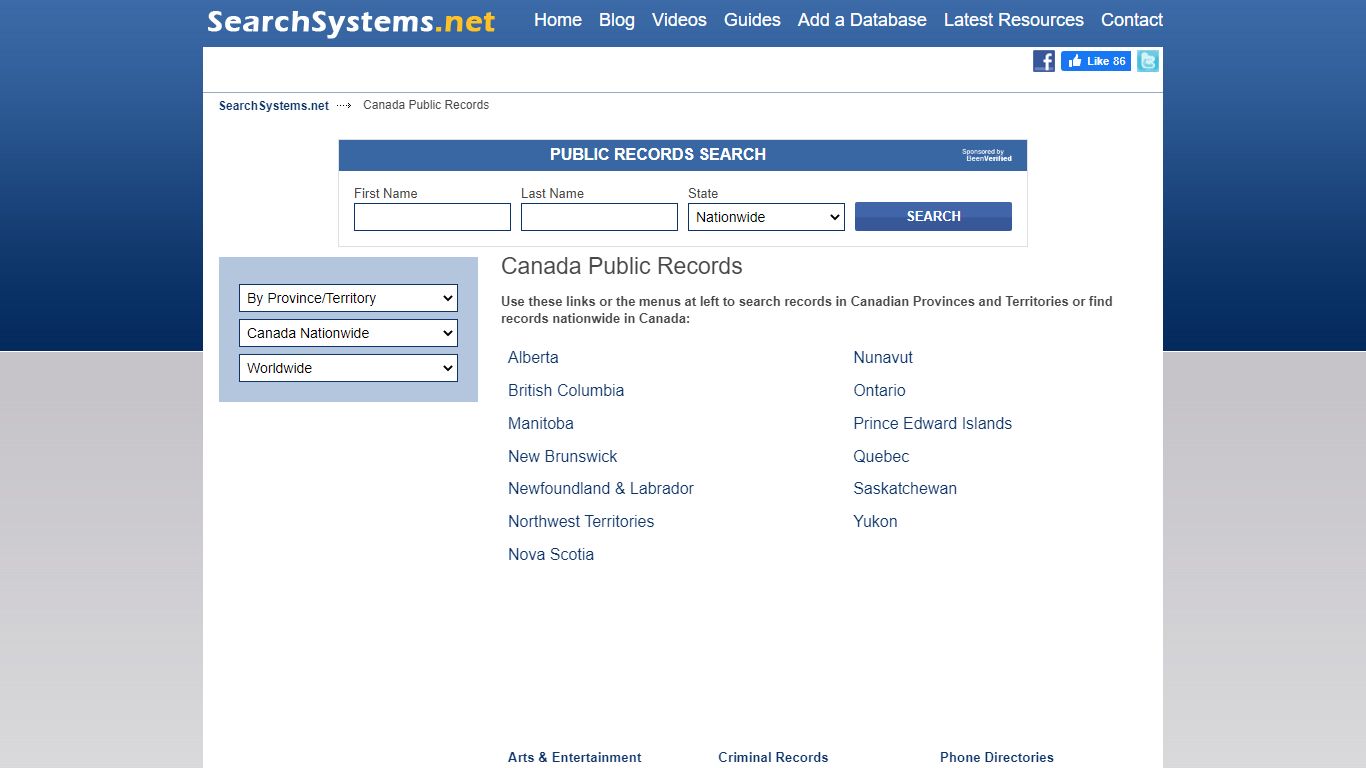Open the Quebec records link

pos(881,456)
